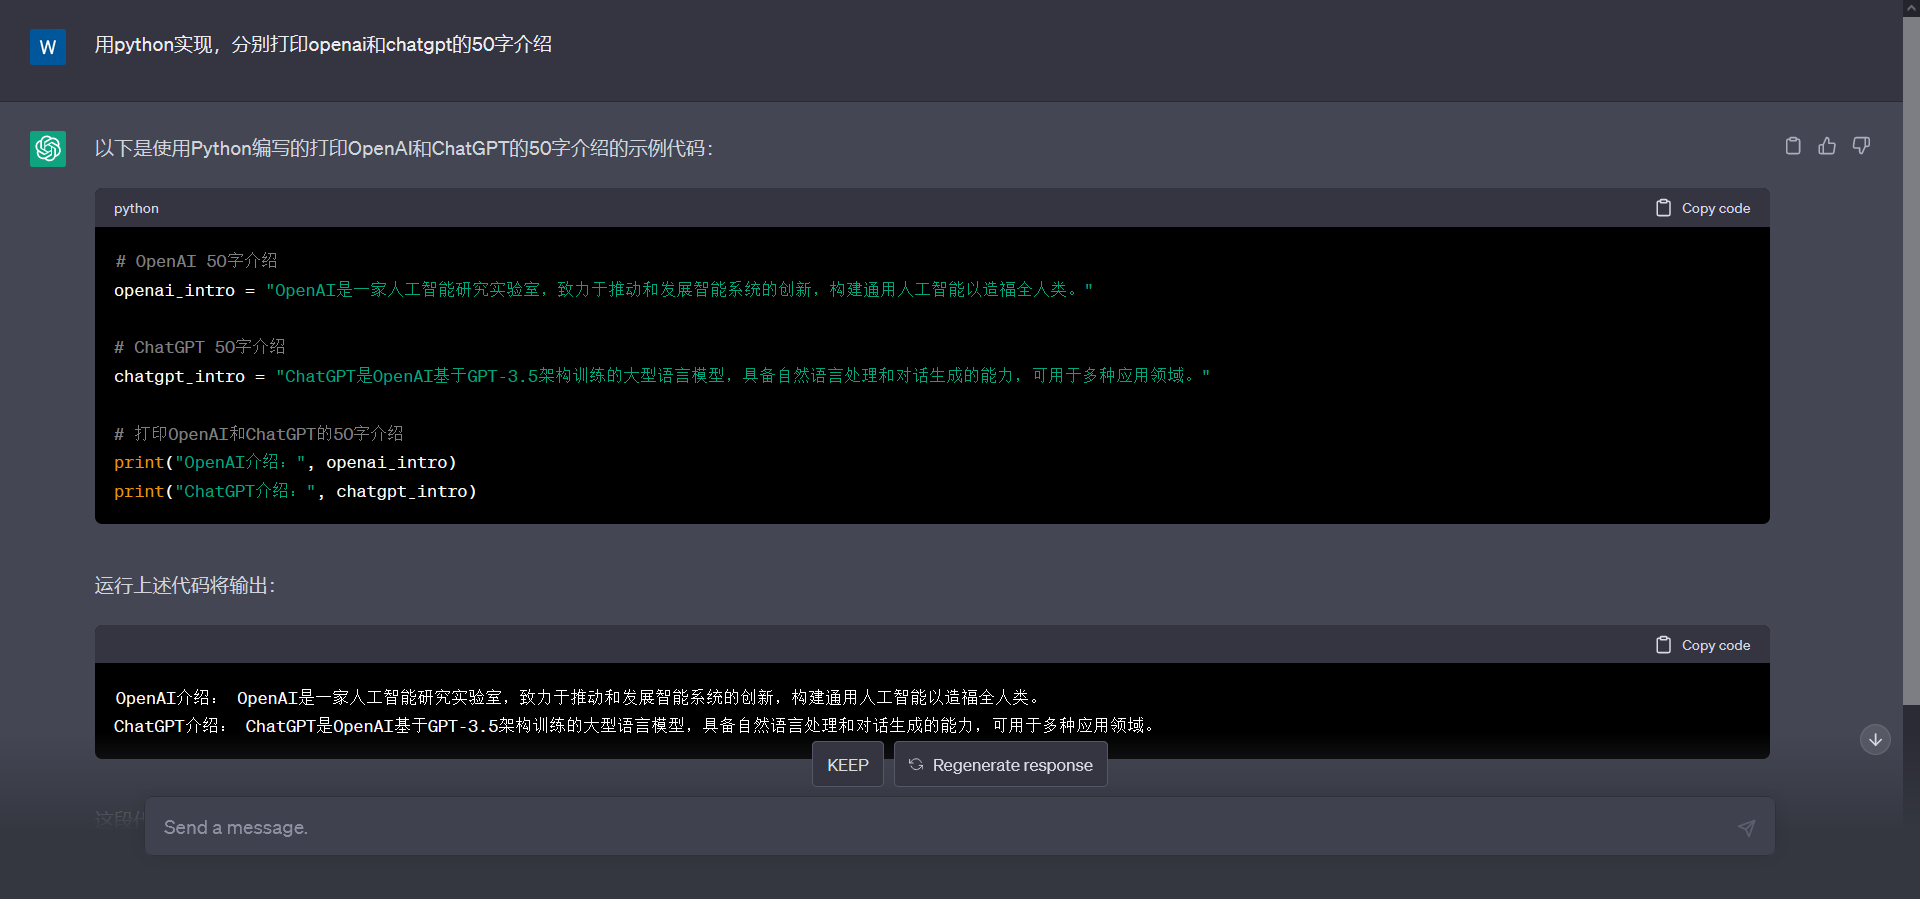
Task: Click the scroll-to-bottom arrow button
Action: coord(1875,740)
